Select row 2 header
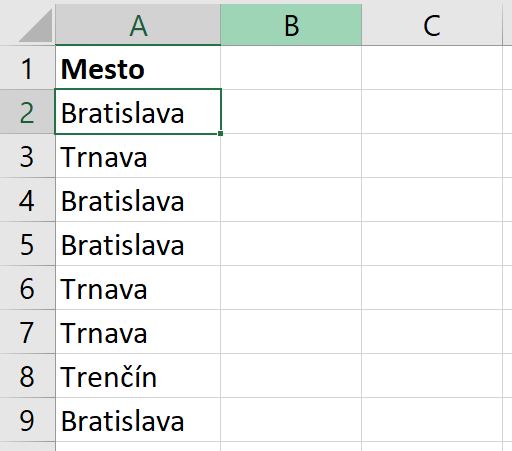The image size is (512, 451). click(x=27, y=112)
